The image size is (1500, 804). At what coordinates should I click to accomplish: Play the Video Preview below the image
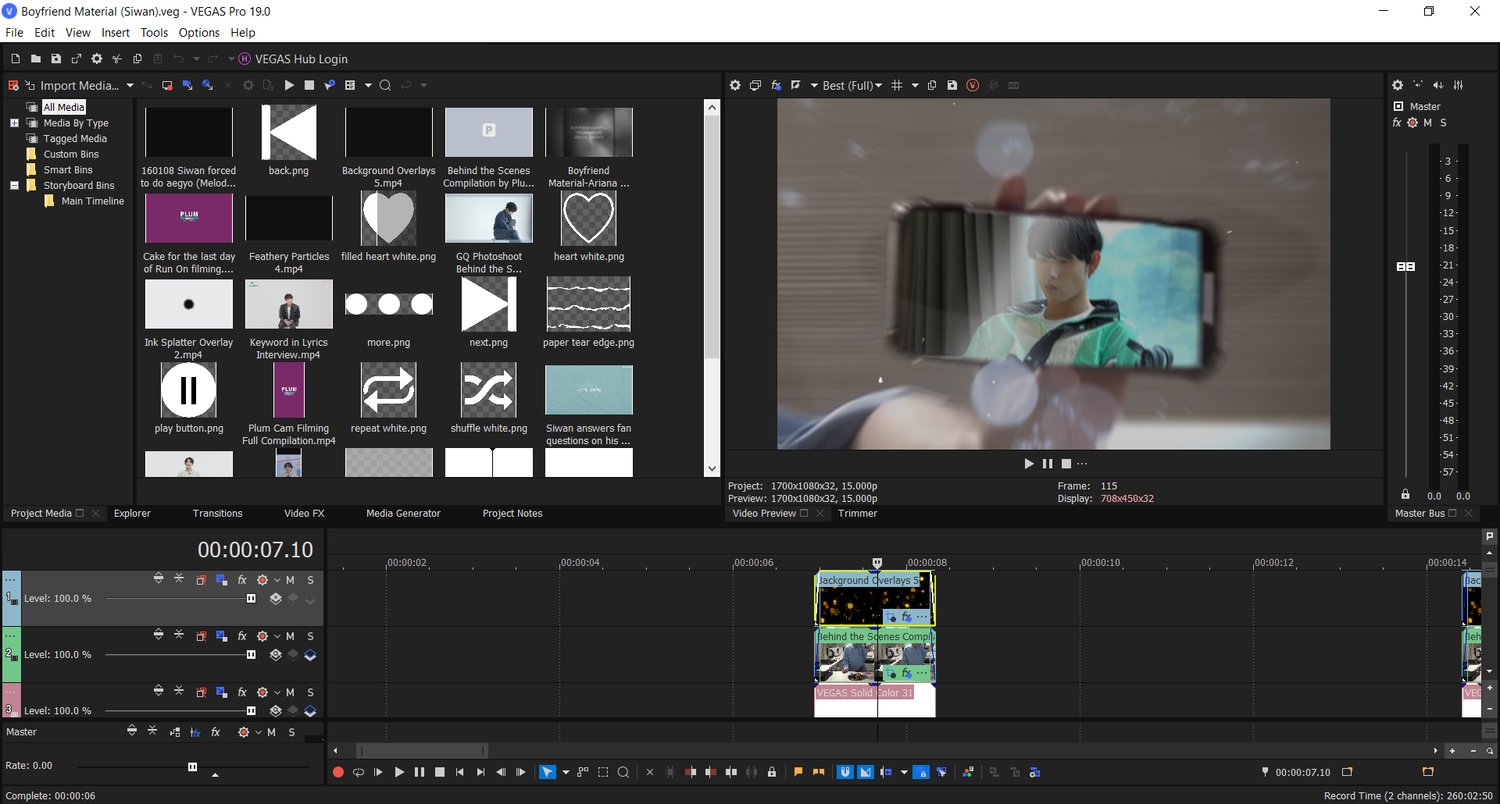tap(1029, 463)
